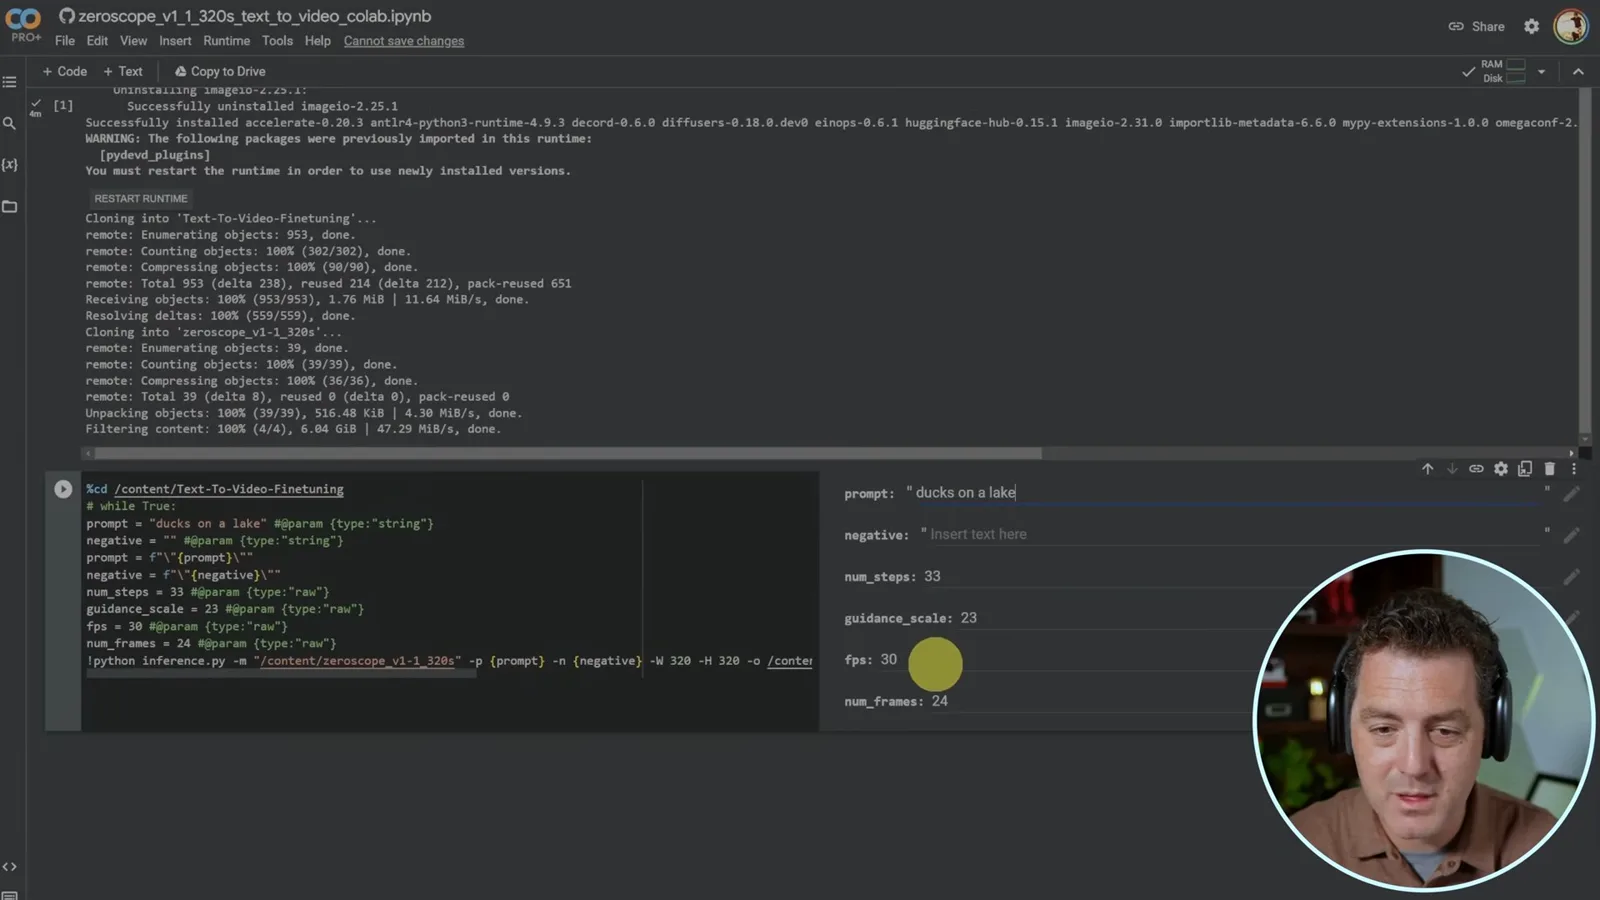Add a new Text cell

[123, 72]
